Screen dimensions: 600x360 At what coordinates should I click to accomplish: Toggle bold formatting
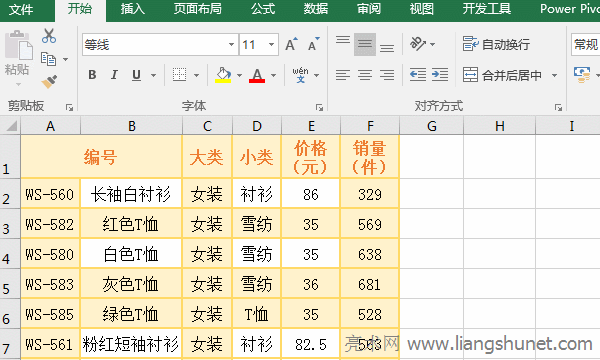92,75
